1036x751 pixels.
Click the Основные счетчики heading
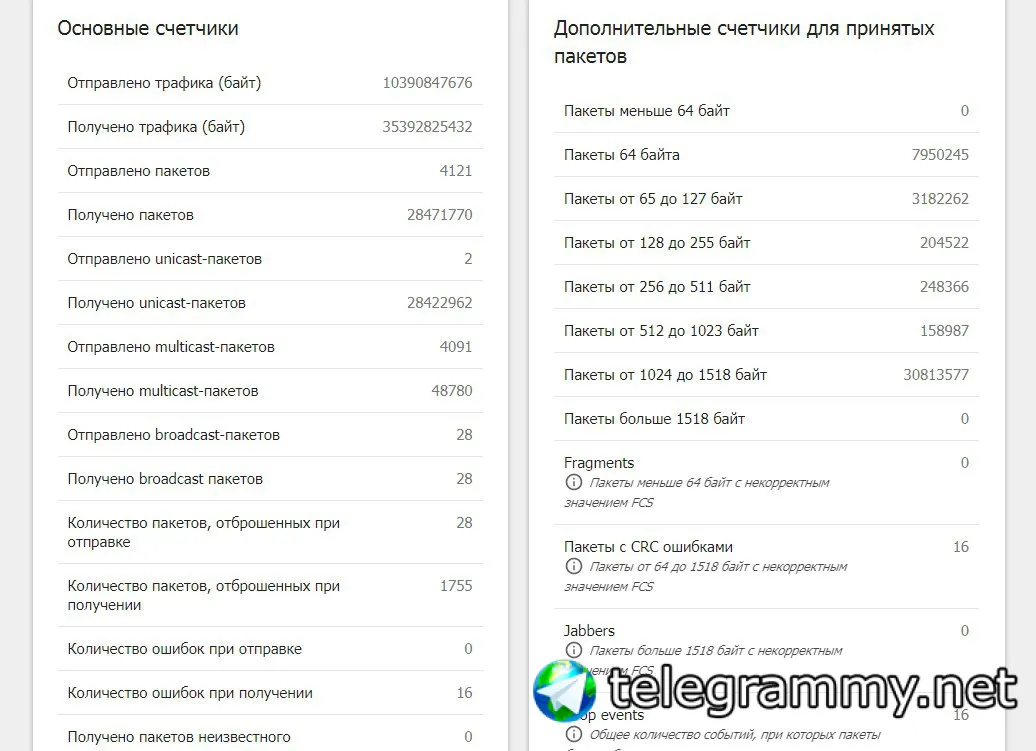pyautogui.click(x=148, y=28)
